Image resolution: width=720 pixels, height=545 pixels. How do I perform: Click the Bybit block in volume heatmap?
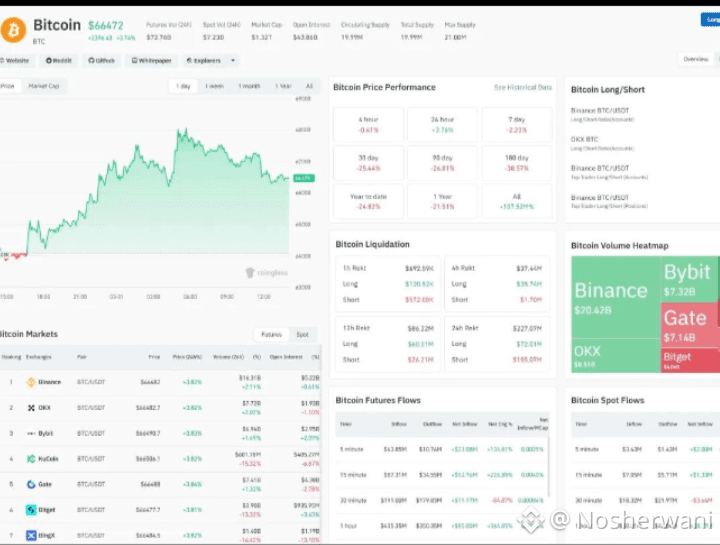pos(690,279)
